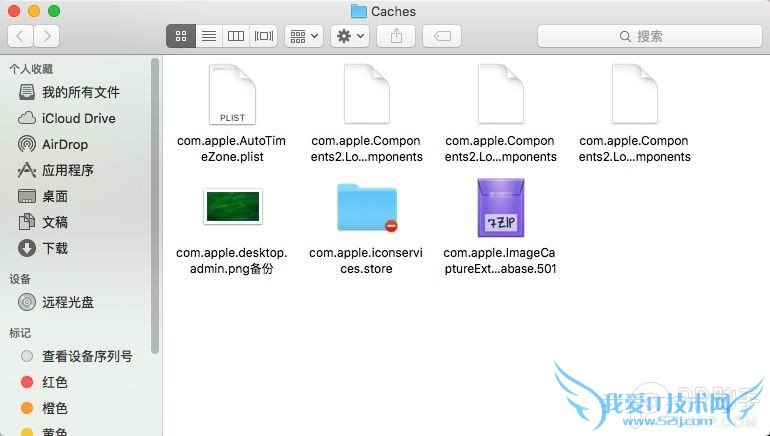Select the blank document icon directly after the PLIST file
This screenshot has height=436, width=770.
[x=366, y=95]
